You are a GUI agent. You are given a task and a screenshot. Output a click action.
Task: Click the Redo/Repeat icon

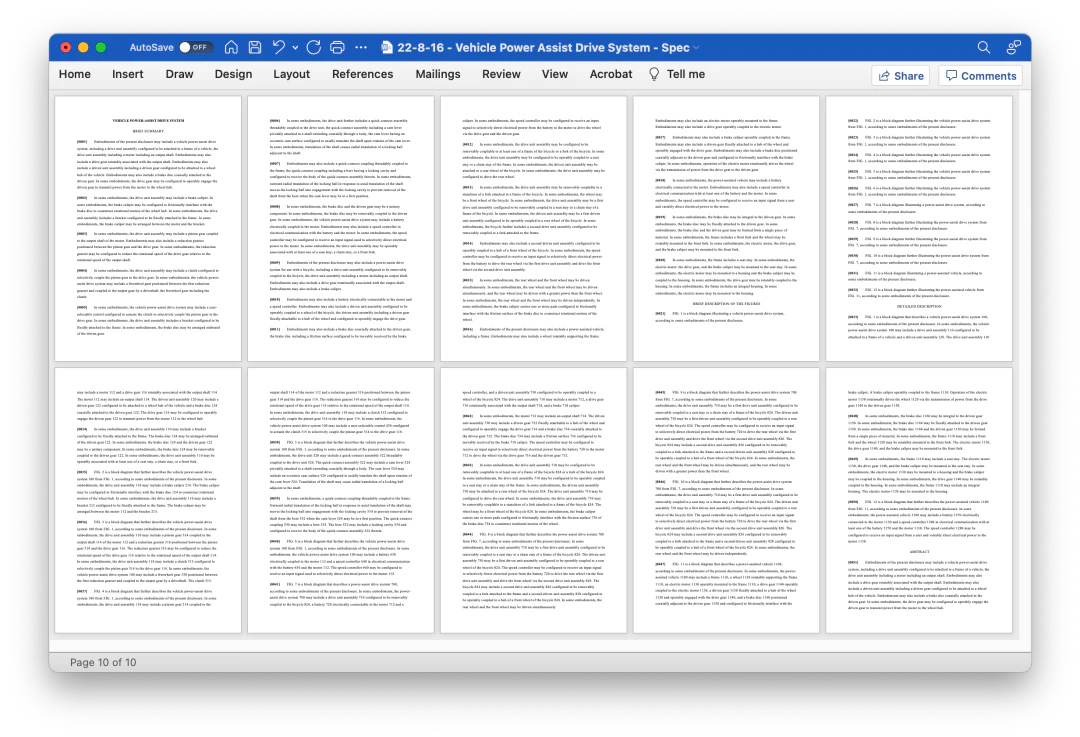(313, 47)
